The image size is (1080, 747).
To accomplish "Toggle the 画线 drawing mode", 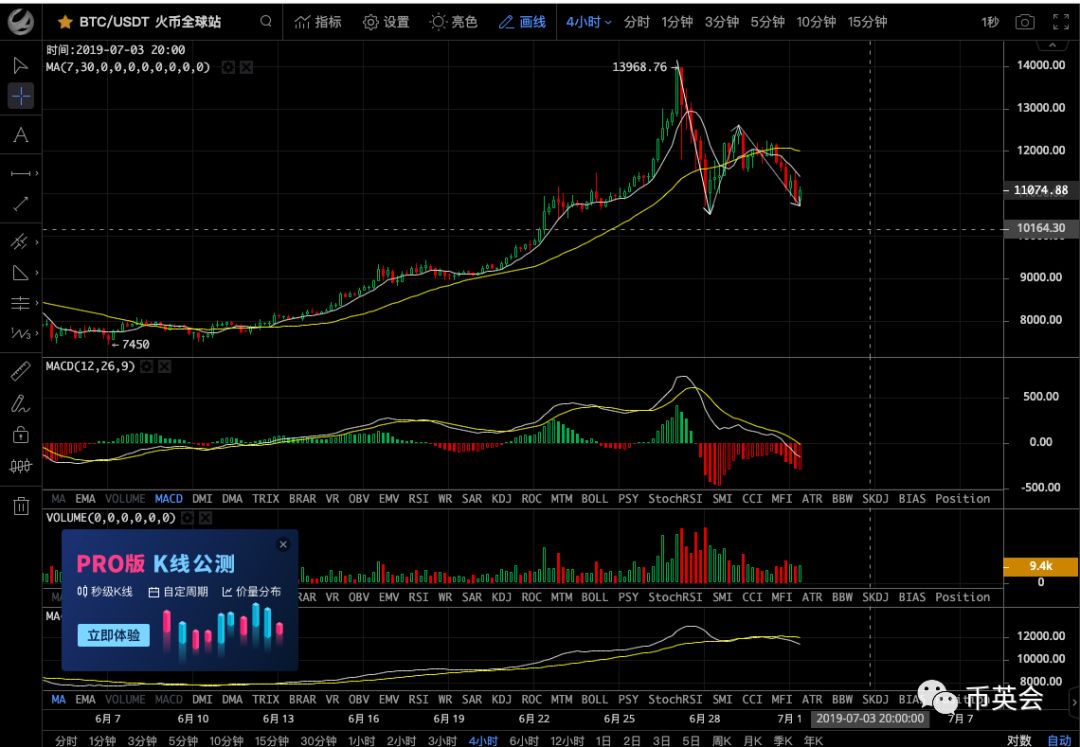I will (x=522, y=22).
